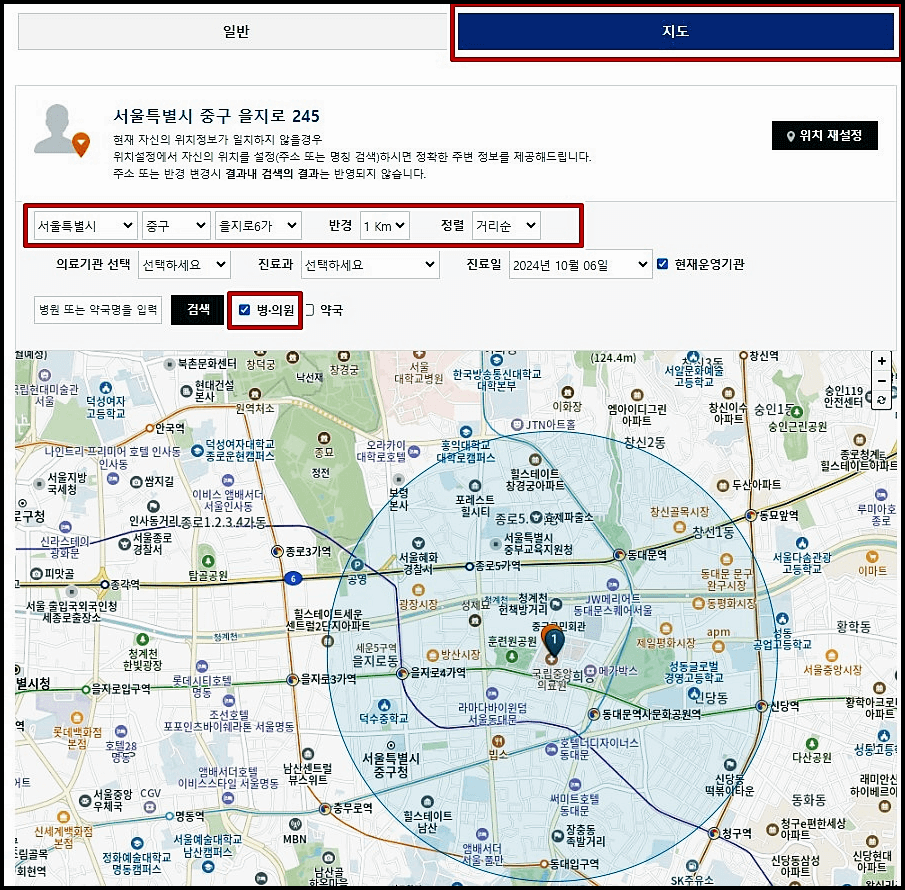Click the 을지로입구역 station icon on the map
The height and width of the screenshot is (890, 905).
click(x=87, y=688)
